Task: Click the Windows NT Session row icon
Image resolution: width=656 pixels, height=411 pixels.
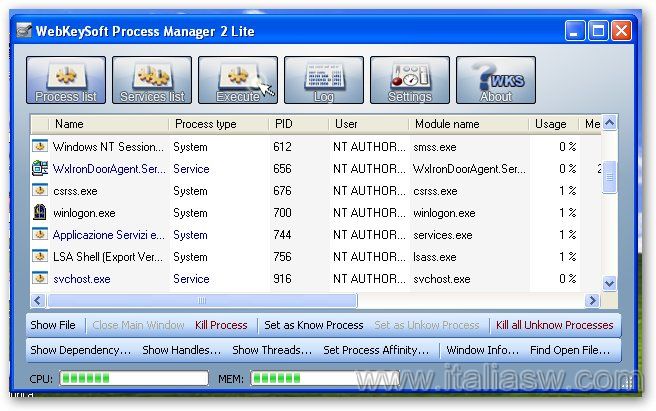Action: [x=40, y=146]
